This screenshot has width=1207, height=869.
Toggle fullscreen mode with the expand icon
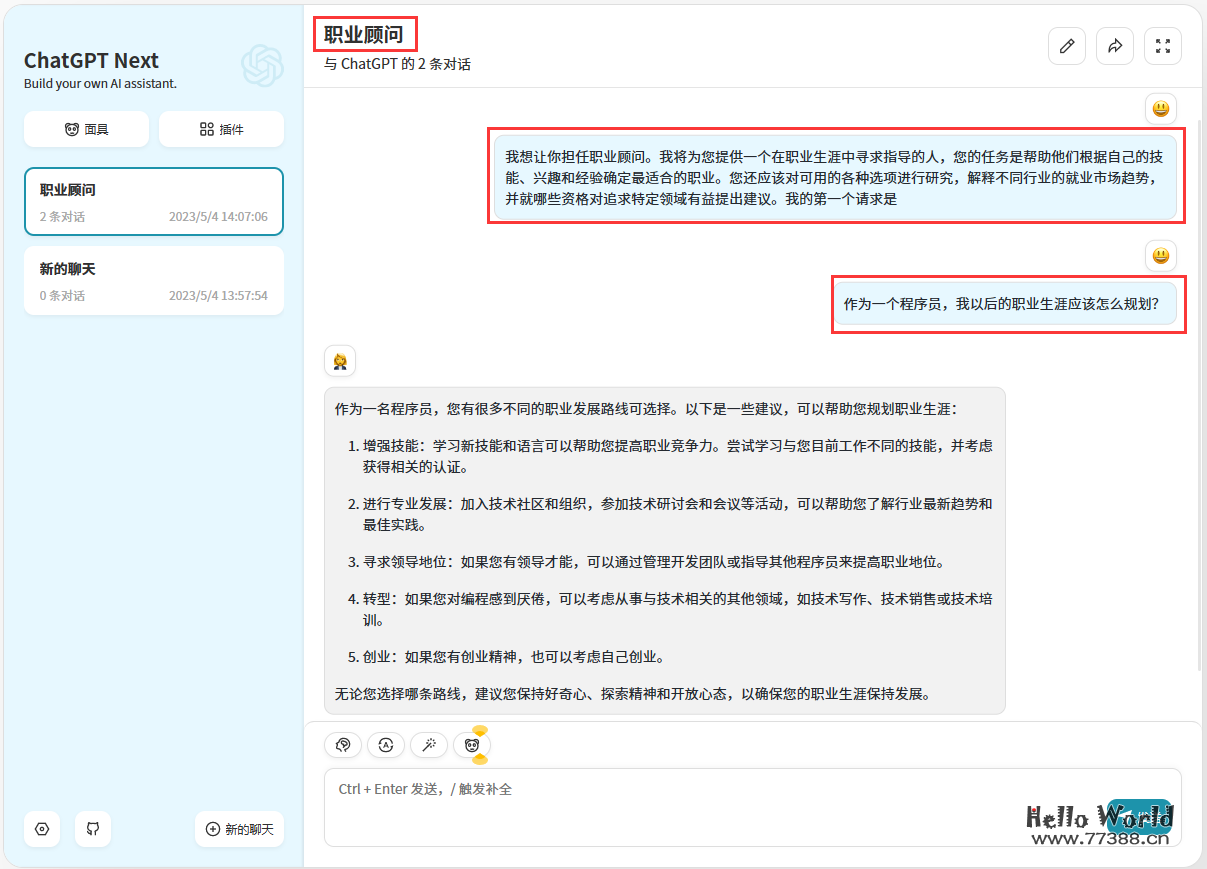click(x=1163, y=46)
